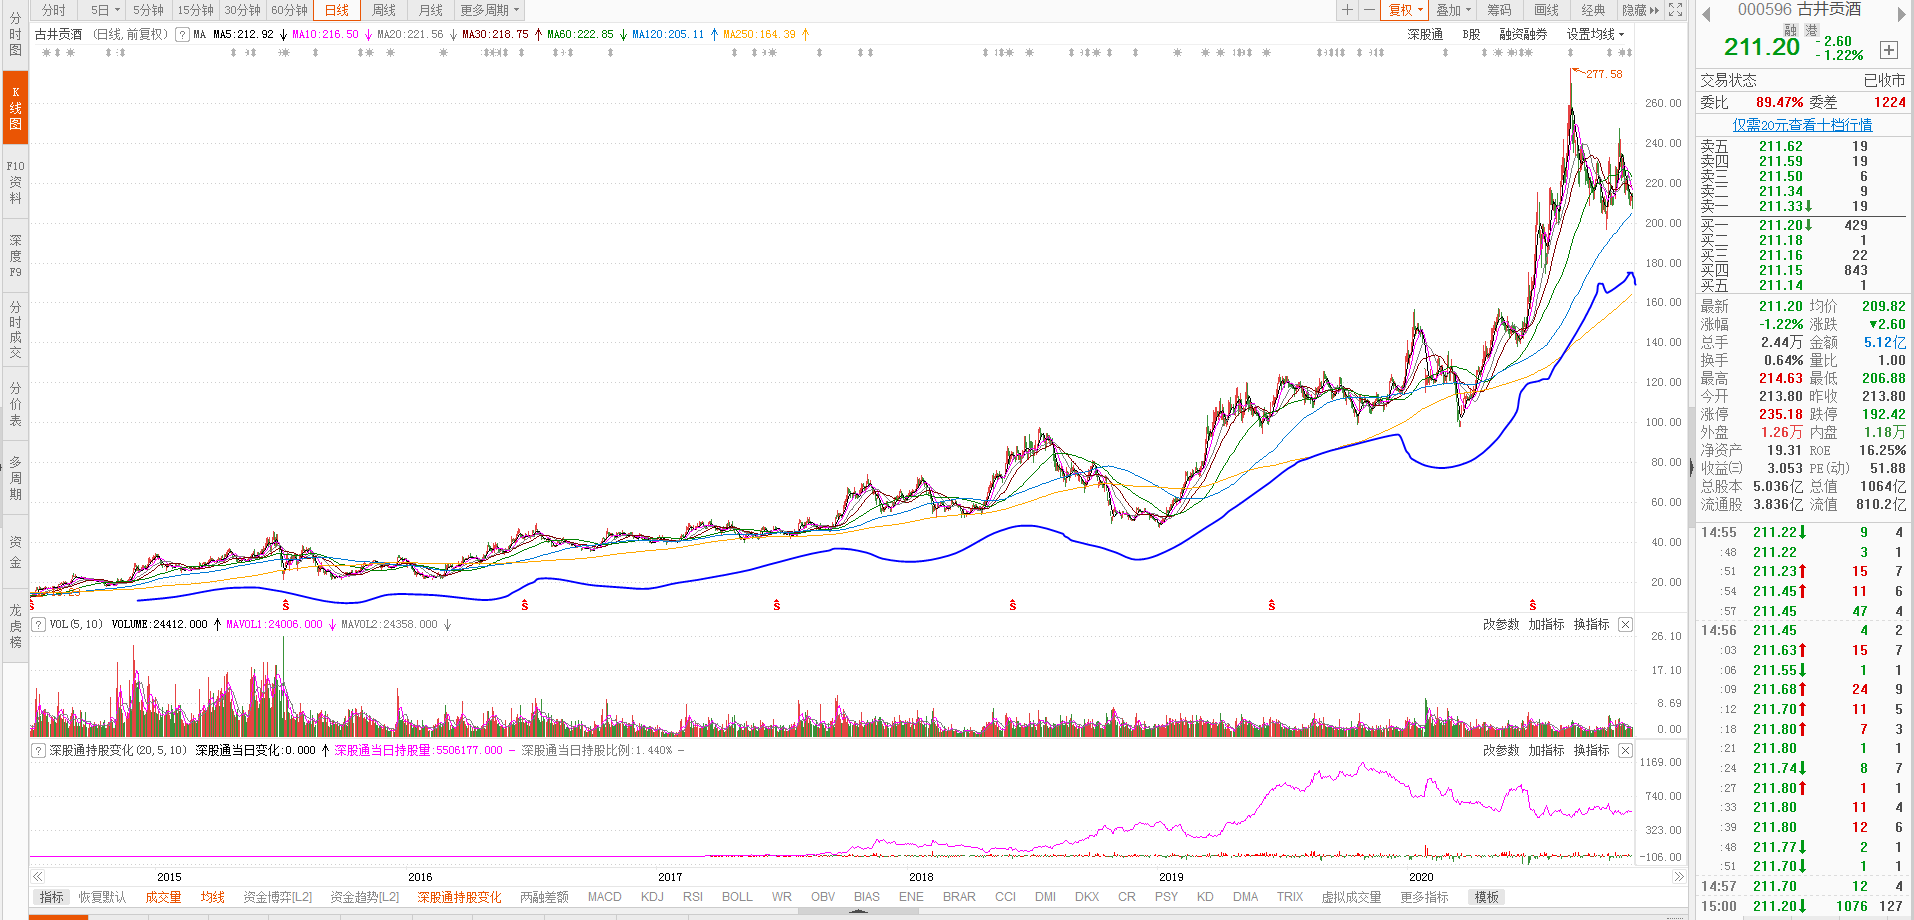Expand hidden panels via 隐藏 button
The height and width of the screenshot is (920, 1914).
click(1640, 10)
